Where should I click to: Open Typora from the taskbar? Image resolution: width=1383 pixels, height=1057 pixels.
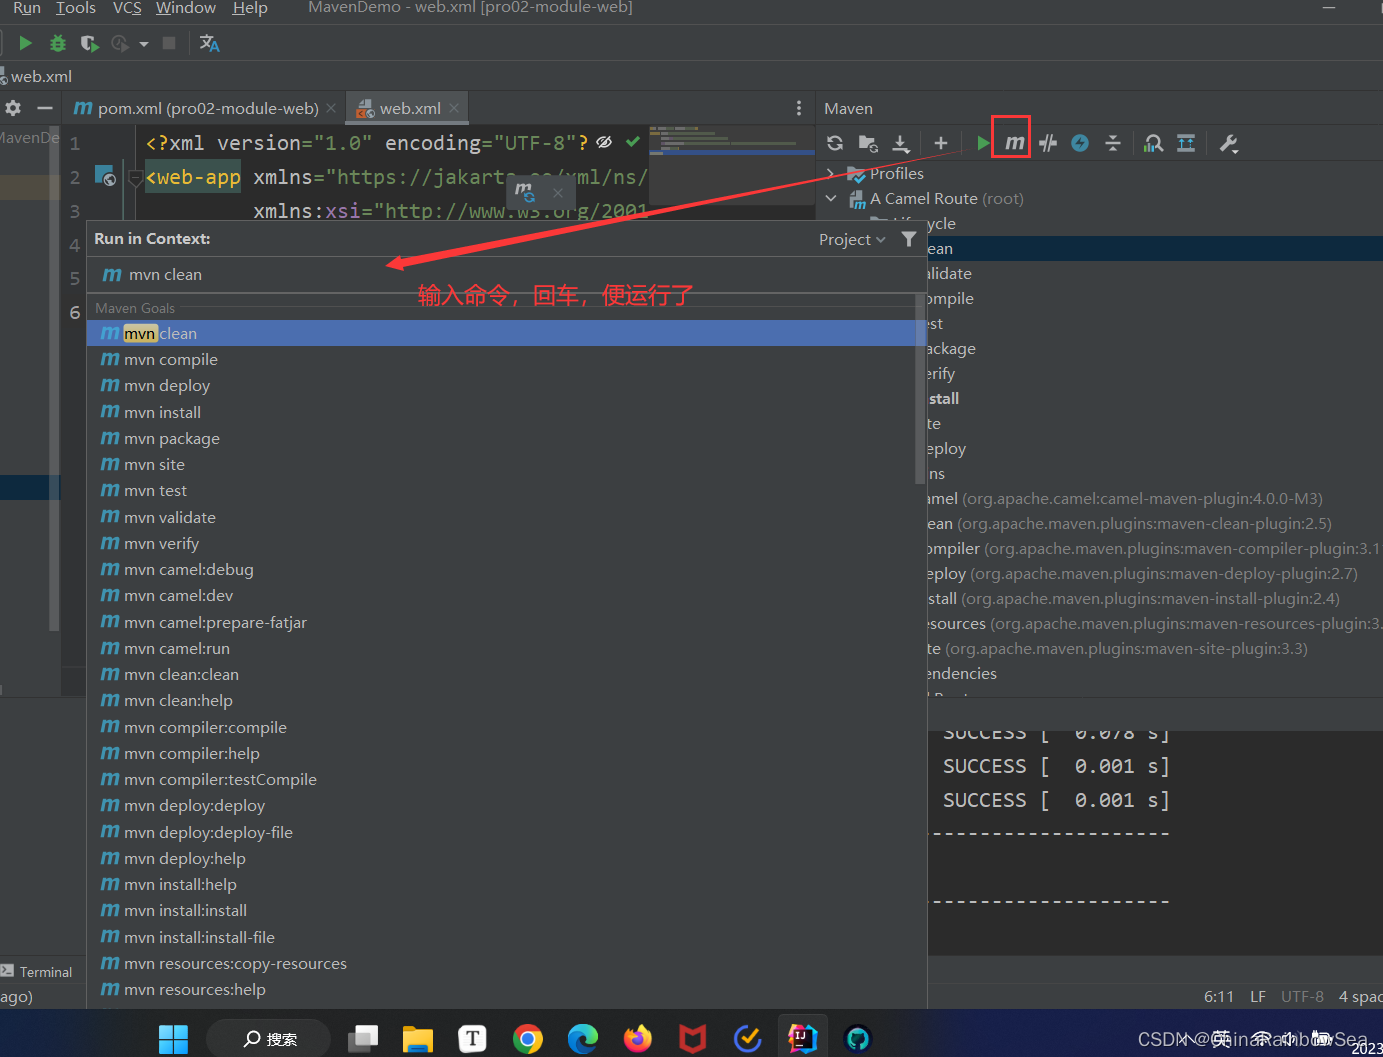coord(473,1038)
